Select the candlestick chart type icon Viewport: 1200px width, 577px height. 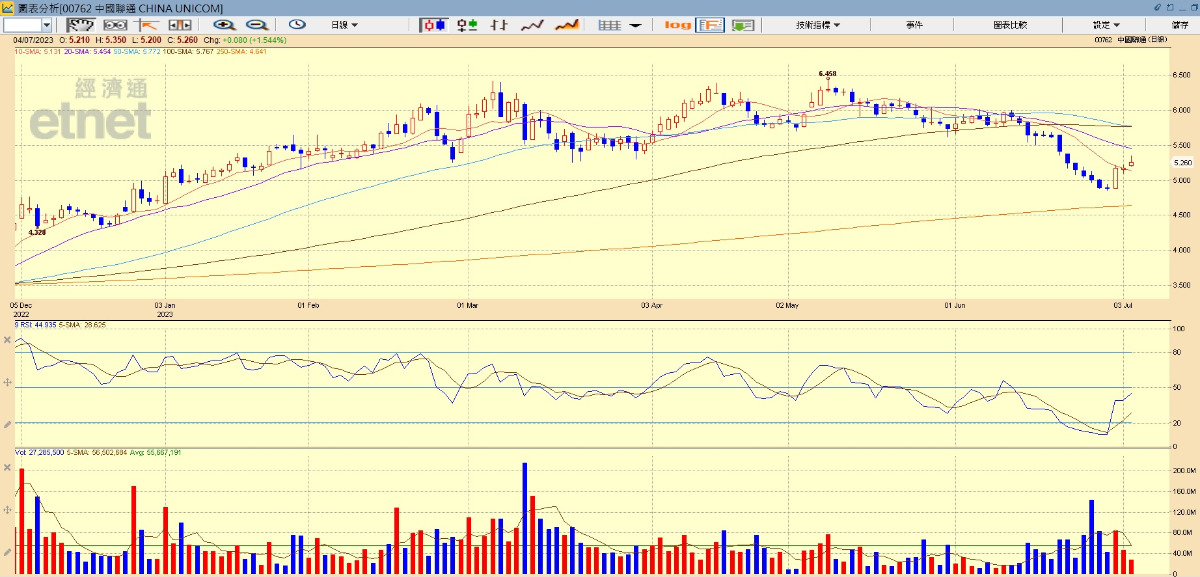point(433,24)
